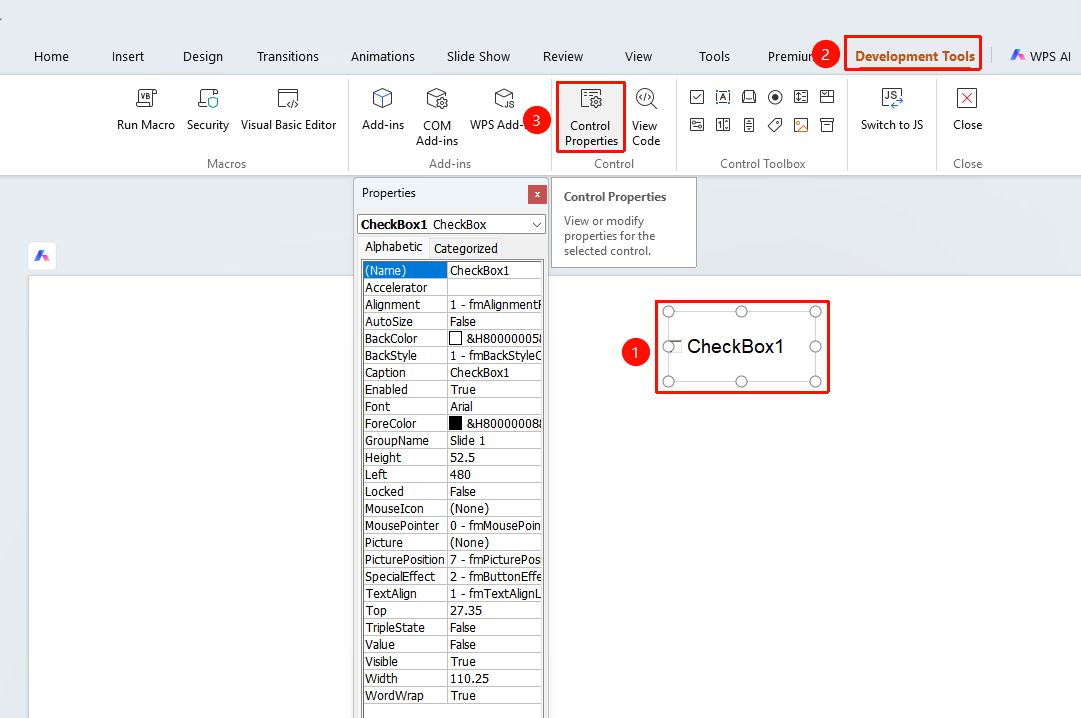Open the Development Tools ribbon tab
The width and height of the screenshot is (1081, 718).
915,57
